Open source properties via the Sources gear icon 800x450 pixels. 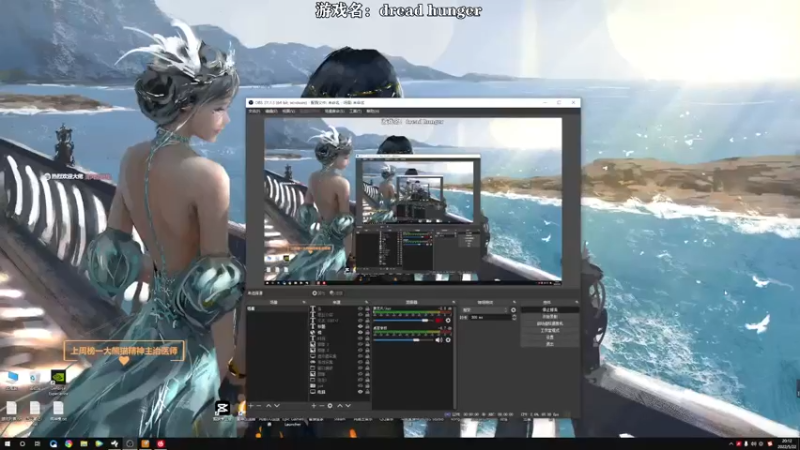330,406
